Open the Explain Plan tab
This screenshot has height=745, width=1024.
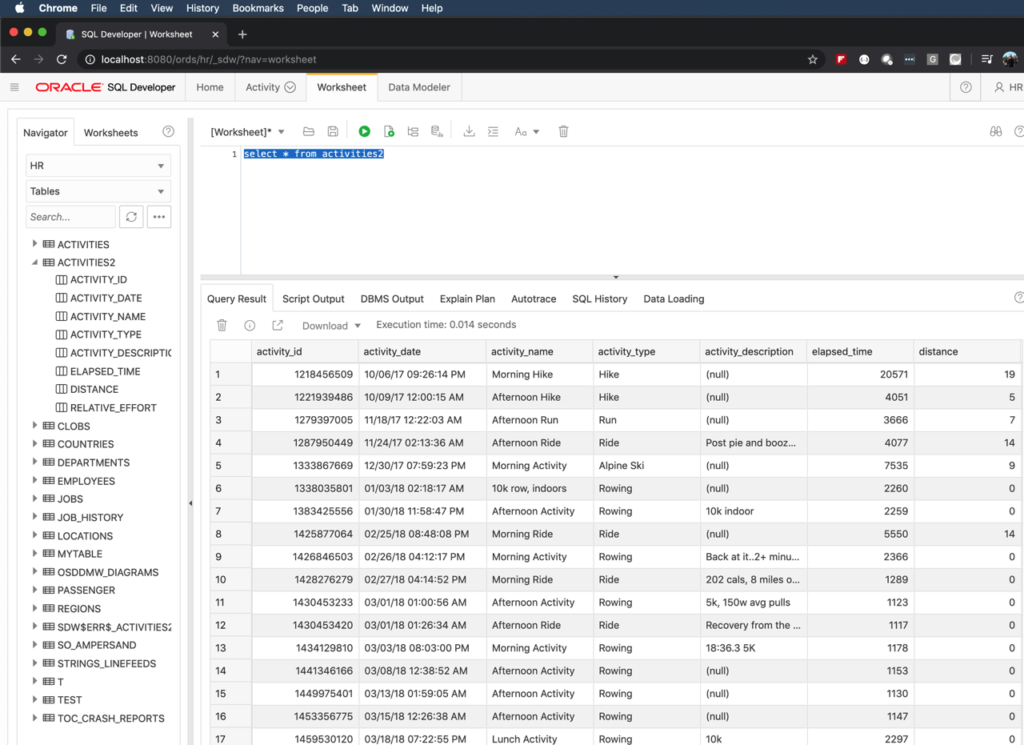click(x=467, y=299)
